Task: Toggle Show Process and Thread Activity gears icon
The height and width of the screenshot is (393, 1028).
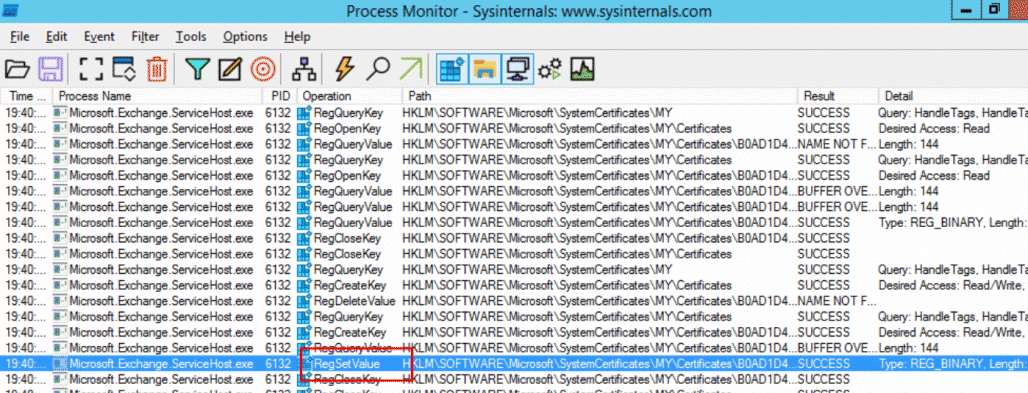Action: click(x=550, y=68)
